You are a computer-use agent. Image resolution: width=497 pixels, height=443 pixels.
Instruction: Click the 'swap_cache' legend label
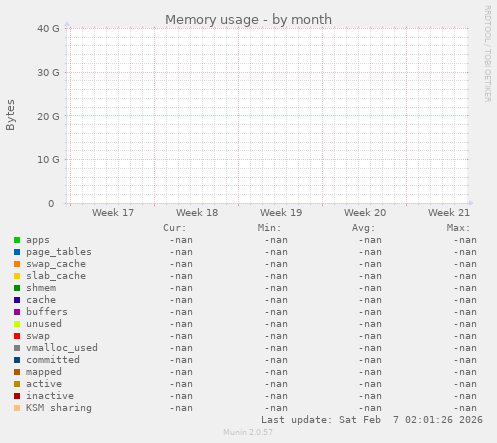point(56,264)
